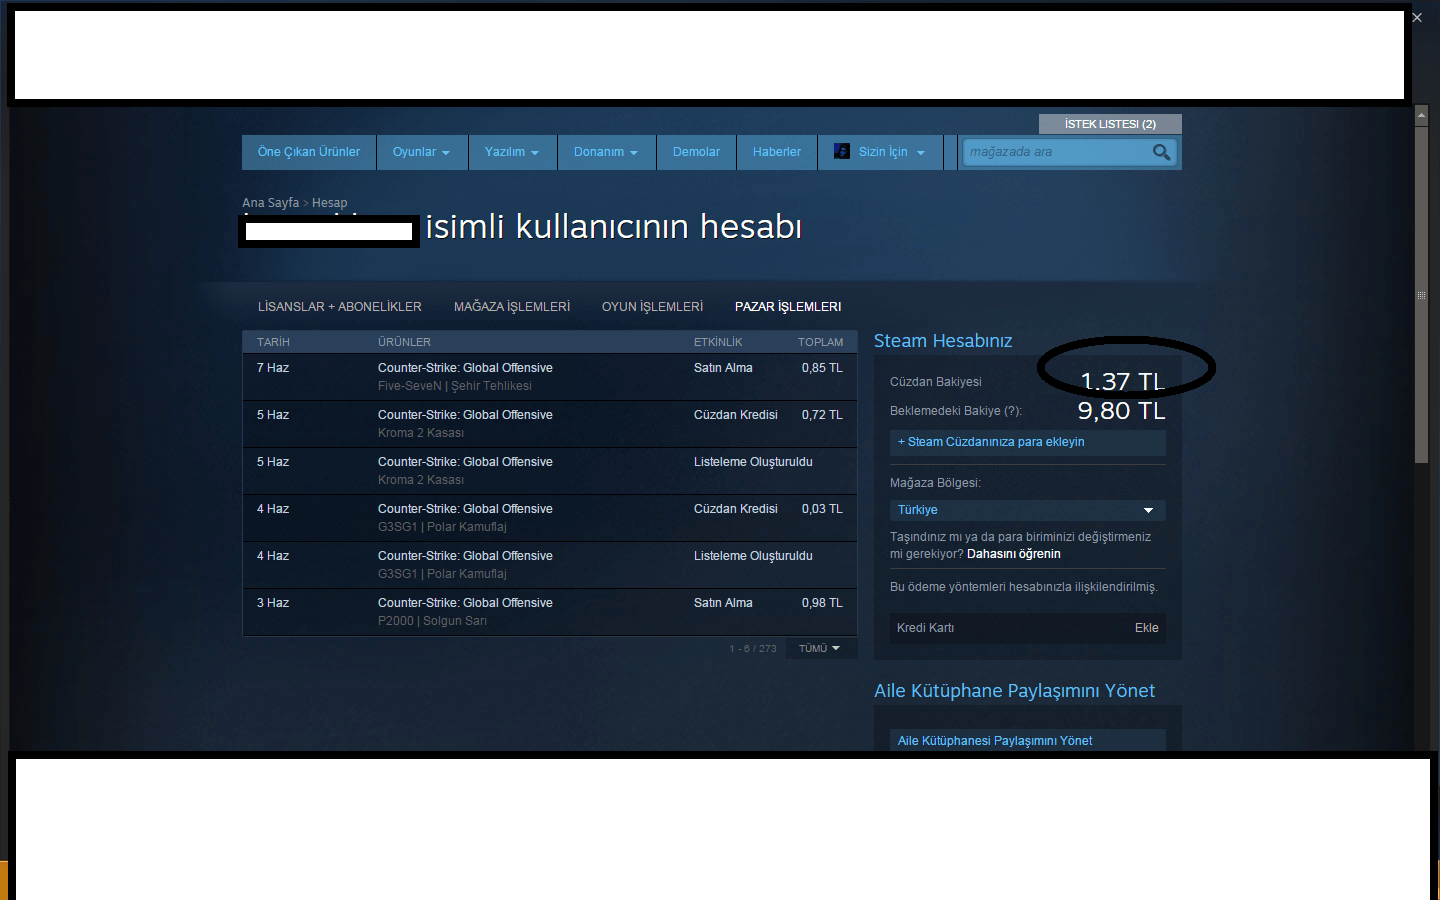Click the Hesap breadcrumb link

tap(330, 203)
